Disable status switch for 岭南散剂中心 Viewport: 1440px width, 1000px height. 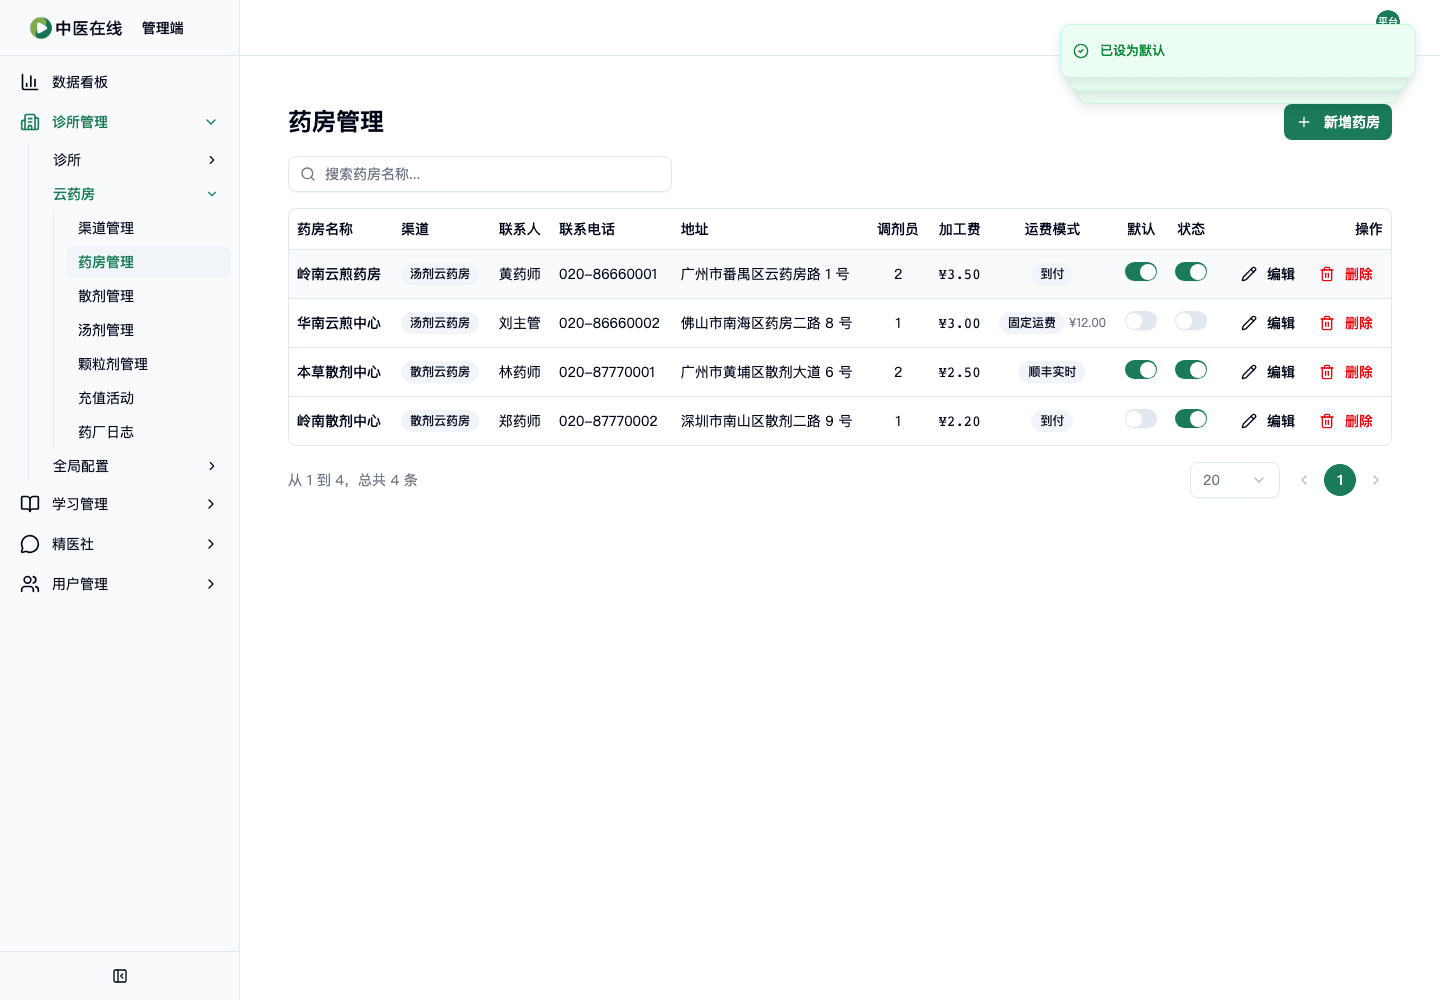[x=1191, y=419]
